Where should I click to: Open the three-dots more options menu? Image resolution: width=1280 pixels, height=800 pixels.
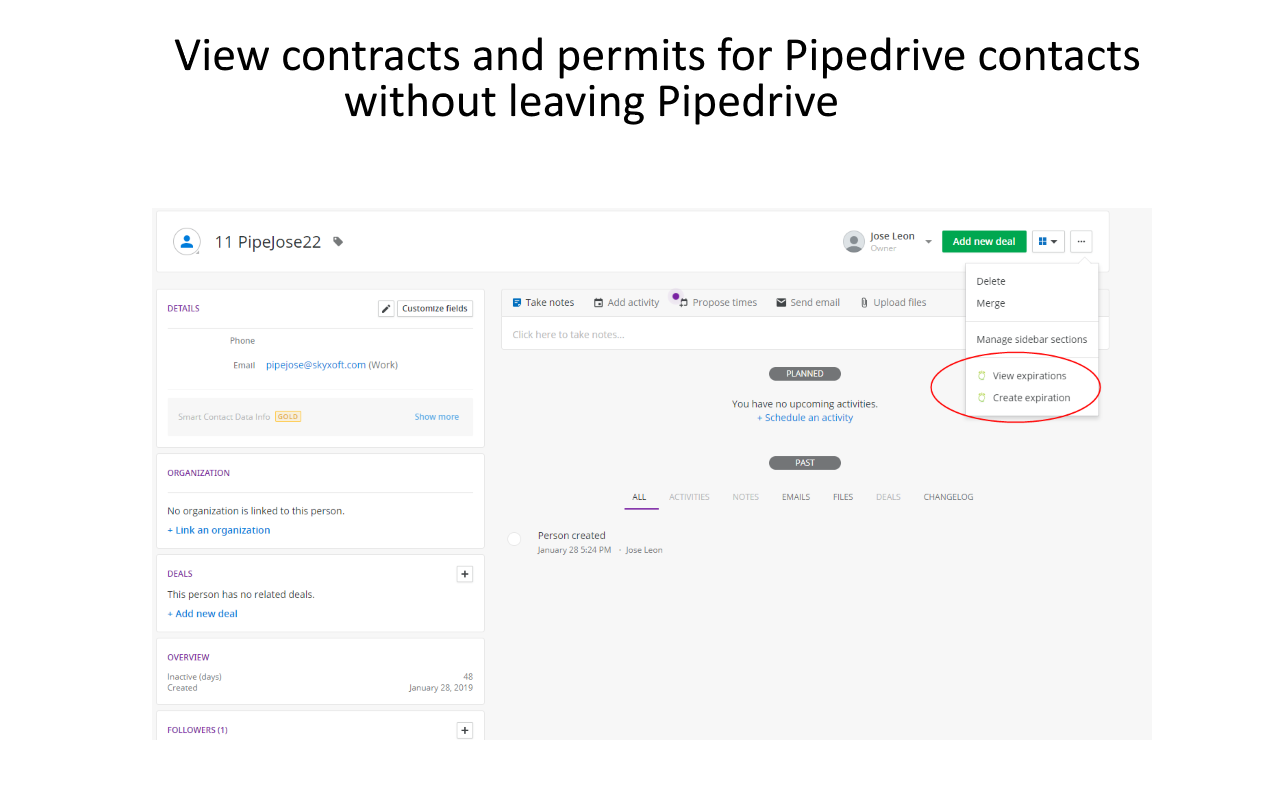[1081, 241]
